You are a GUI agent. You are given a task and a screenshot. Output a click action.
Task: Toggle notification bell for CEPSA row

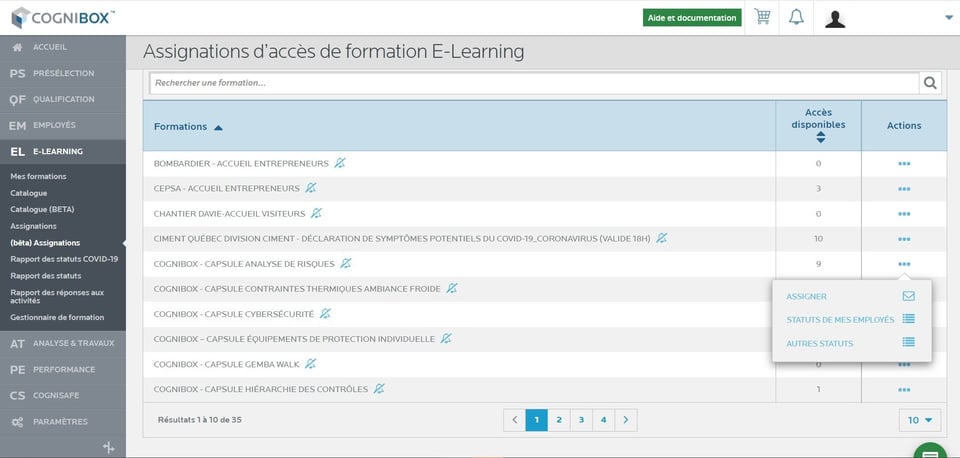point(311,188)
